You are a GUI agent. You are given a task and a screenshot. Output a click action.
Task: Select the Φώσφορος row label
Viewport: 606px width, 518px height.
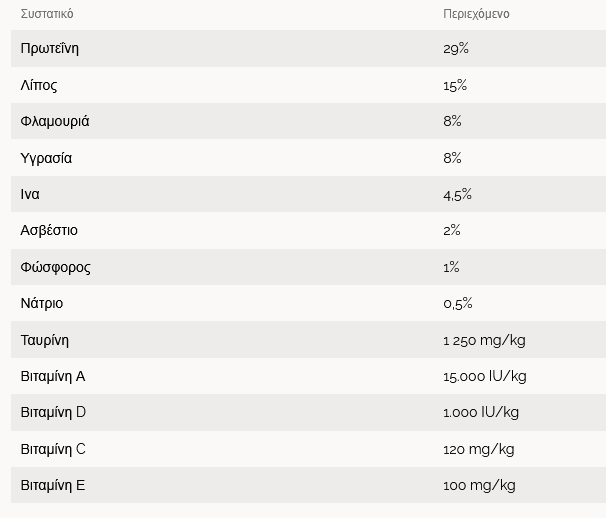[x=56, y=267]
